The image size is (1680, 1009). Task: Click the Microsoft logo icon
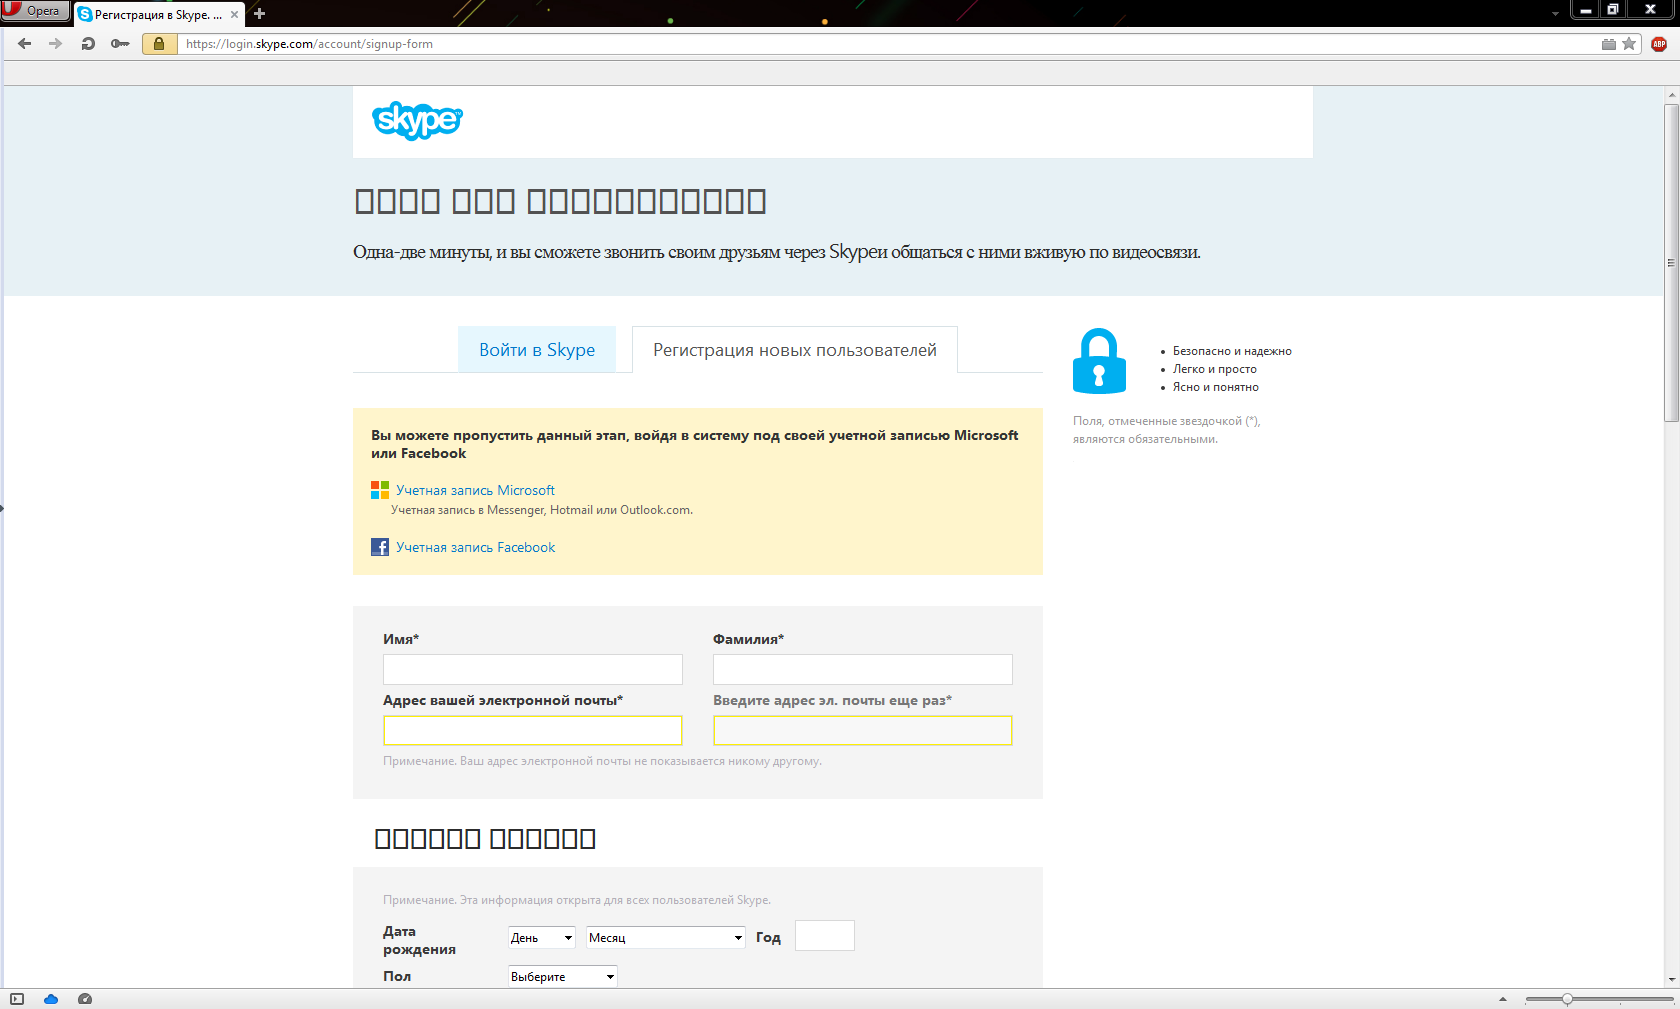[380, 490]
